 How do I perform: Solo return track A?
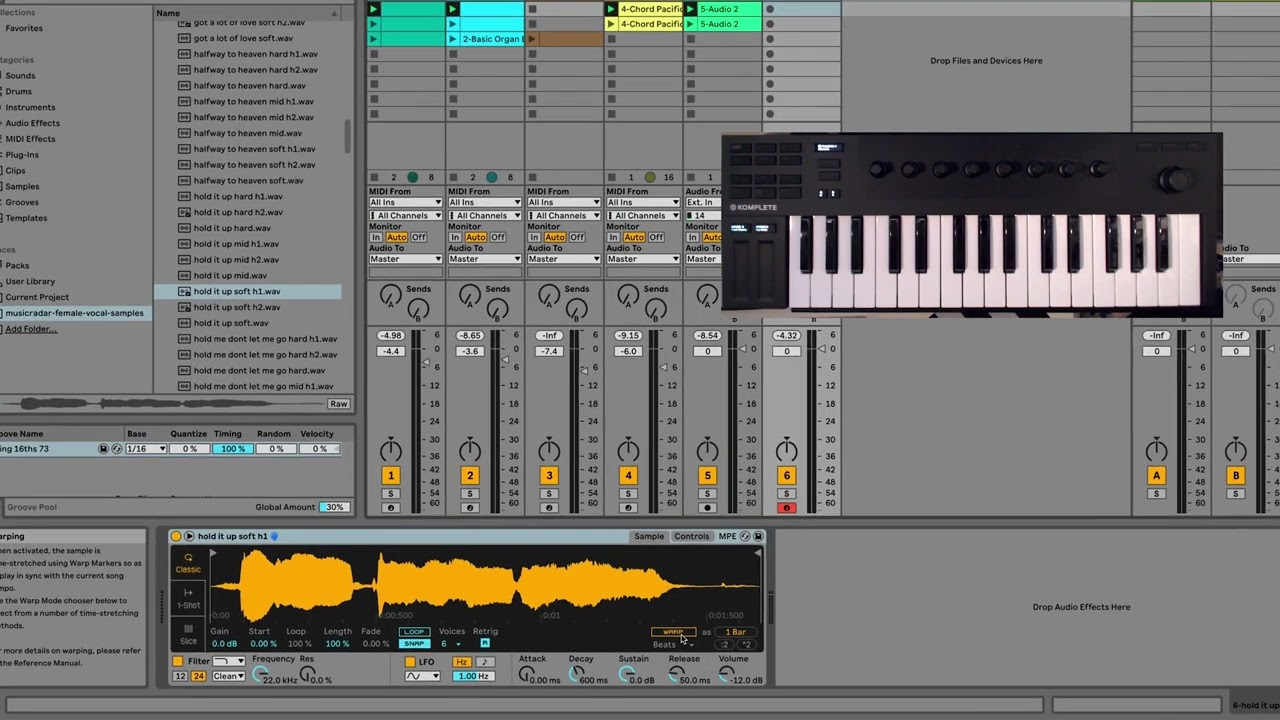(1157, 494)
